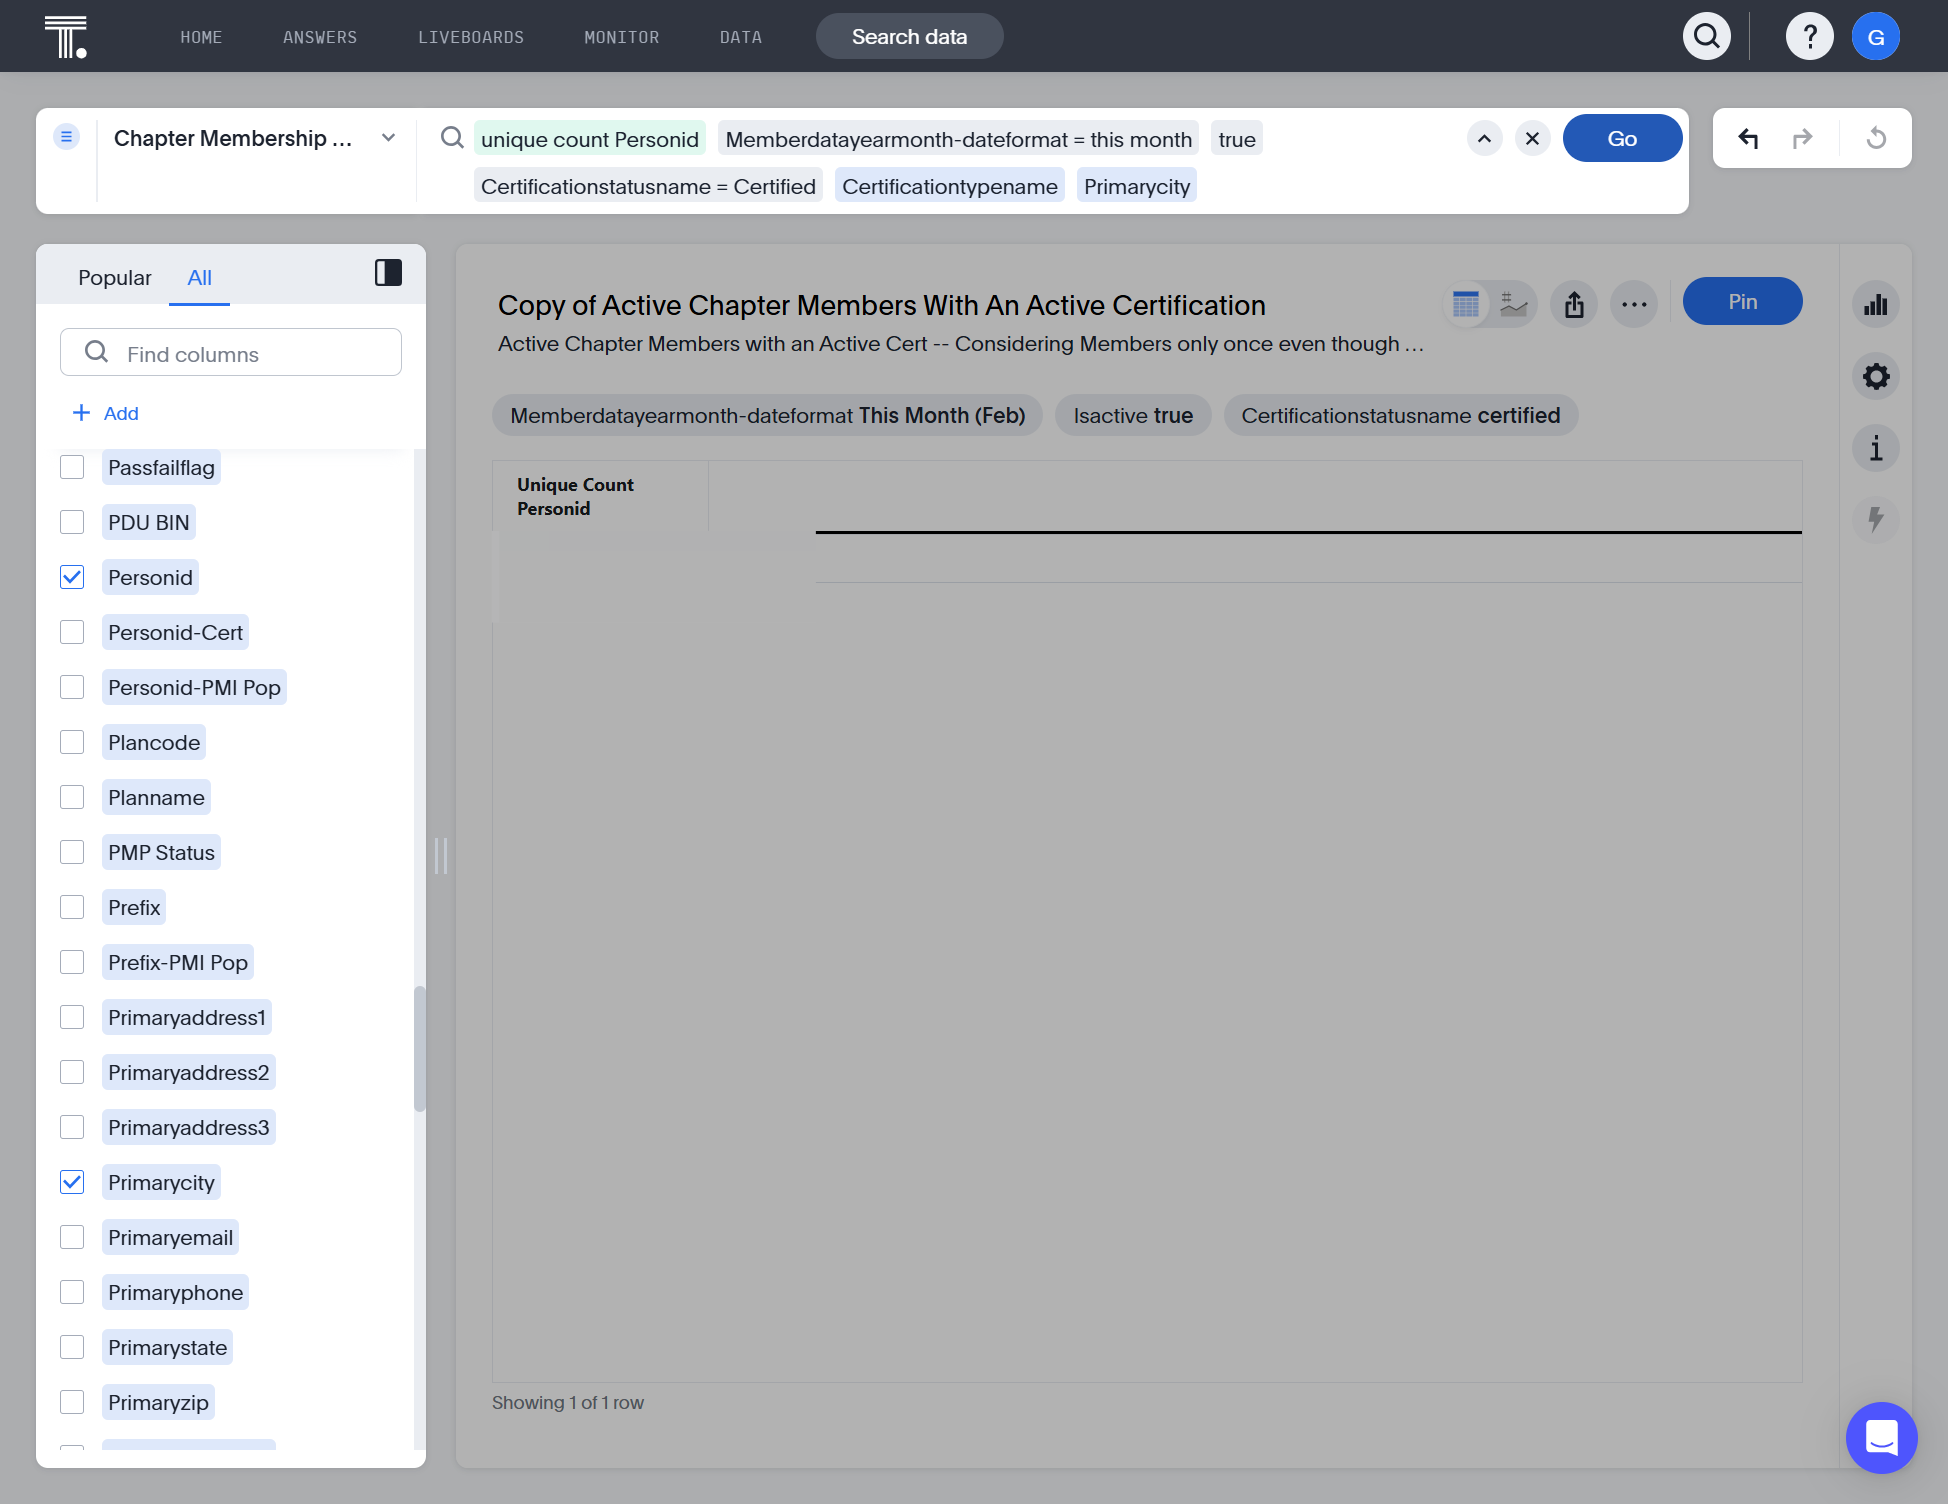
Task: Uncheck the Personid column checkbox
Action: [x=72, y=577]
